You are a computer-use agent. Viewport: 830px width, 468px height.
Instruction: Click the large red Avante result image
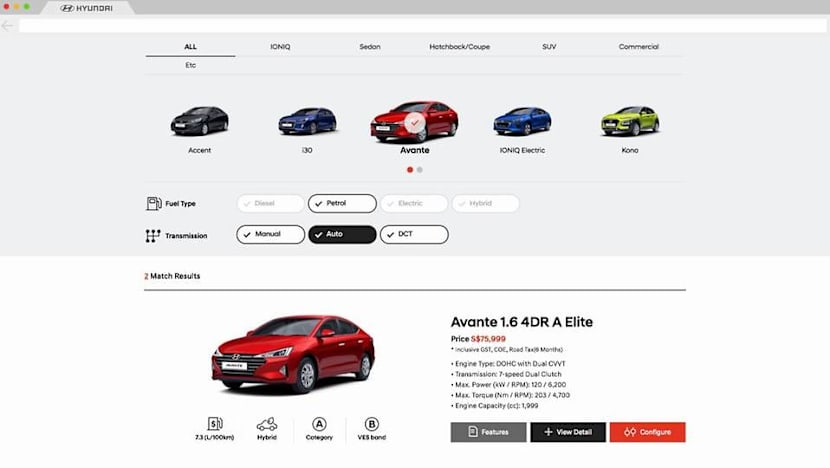293,354
